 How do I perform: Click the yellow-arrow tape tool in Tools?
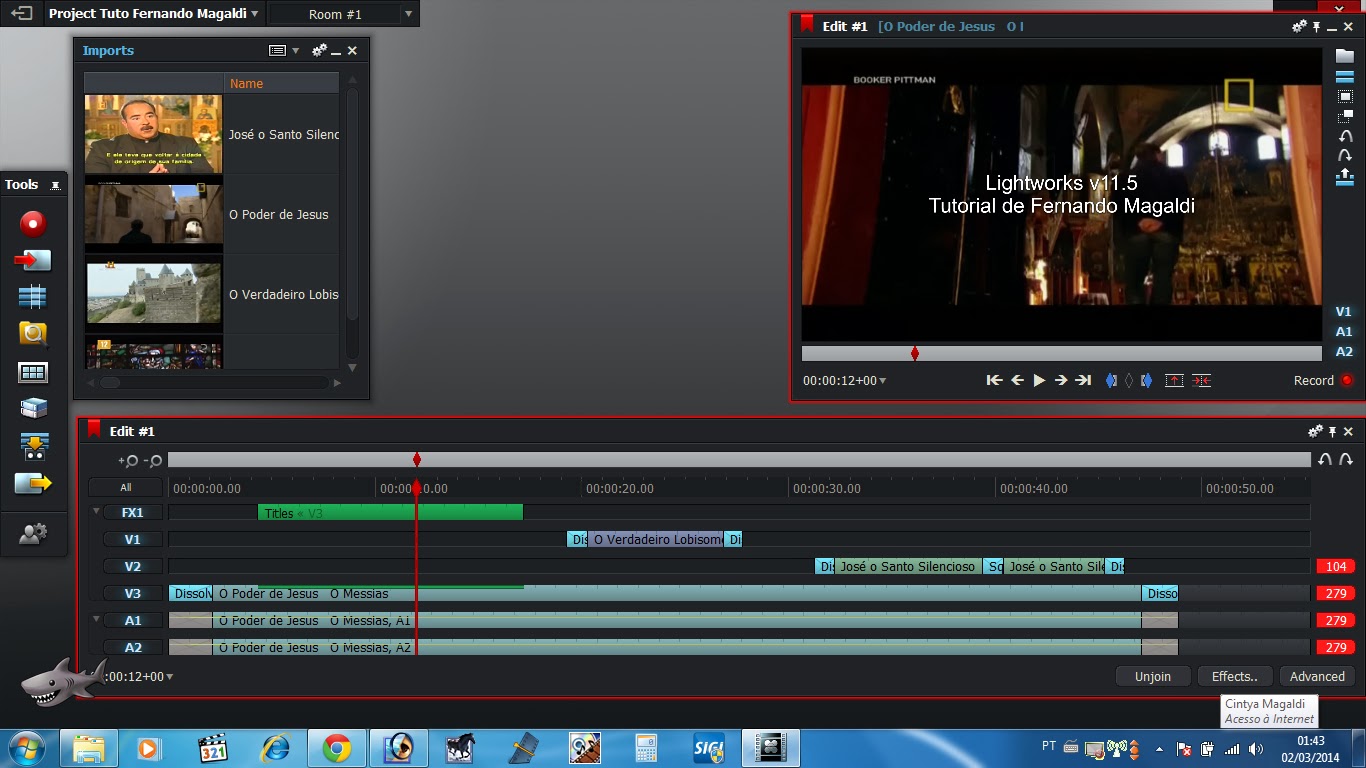point(33,446)
